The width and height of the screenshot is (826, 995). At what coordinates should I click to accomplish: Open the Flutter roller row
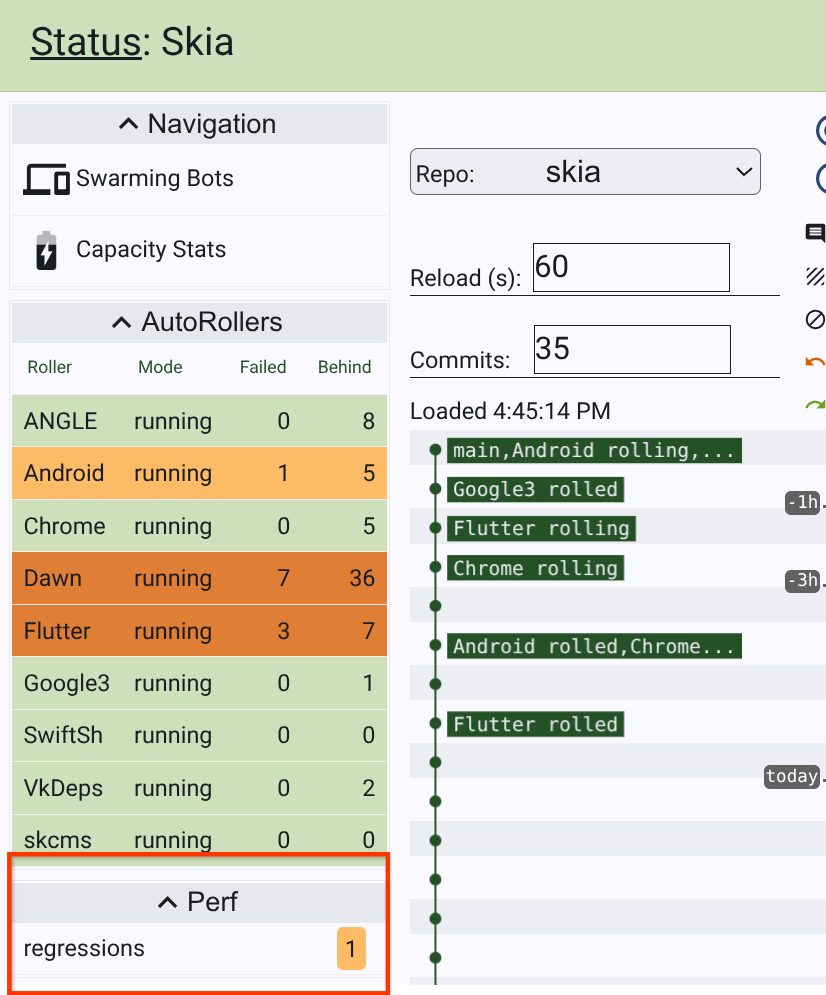pyautogui.click(x=199, y=631)
